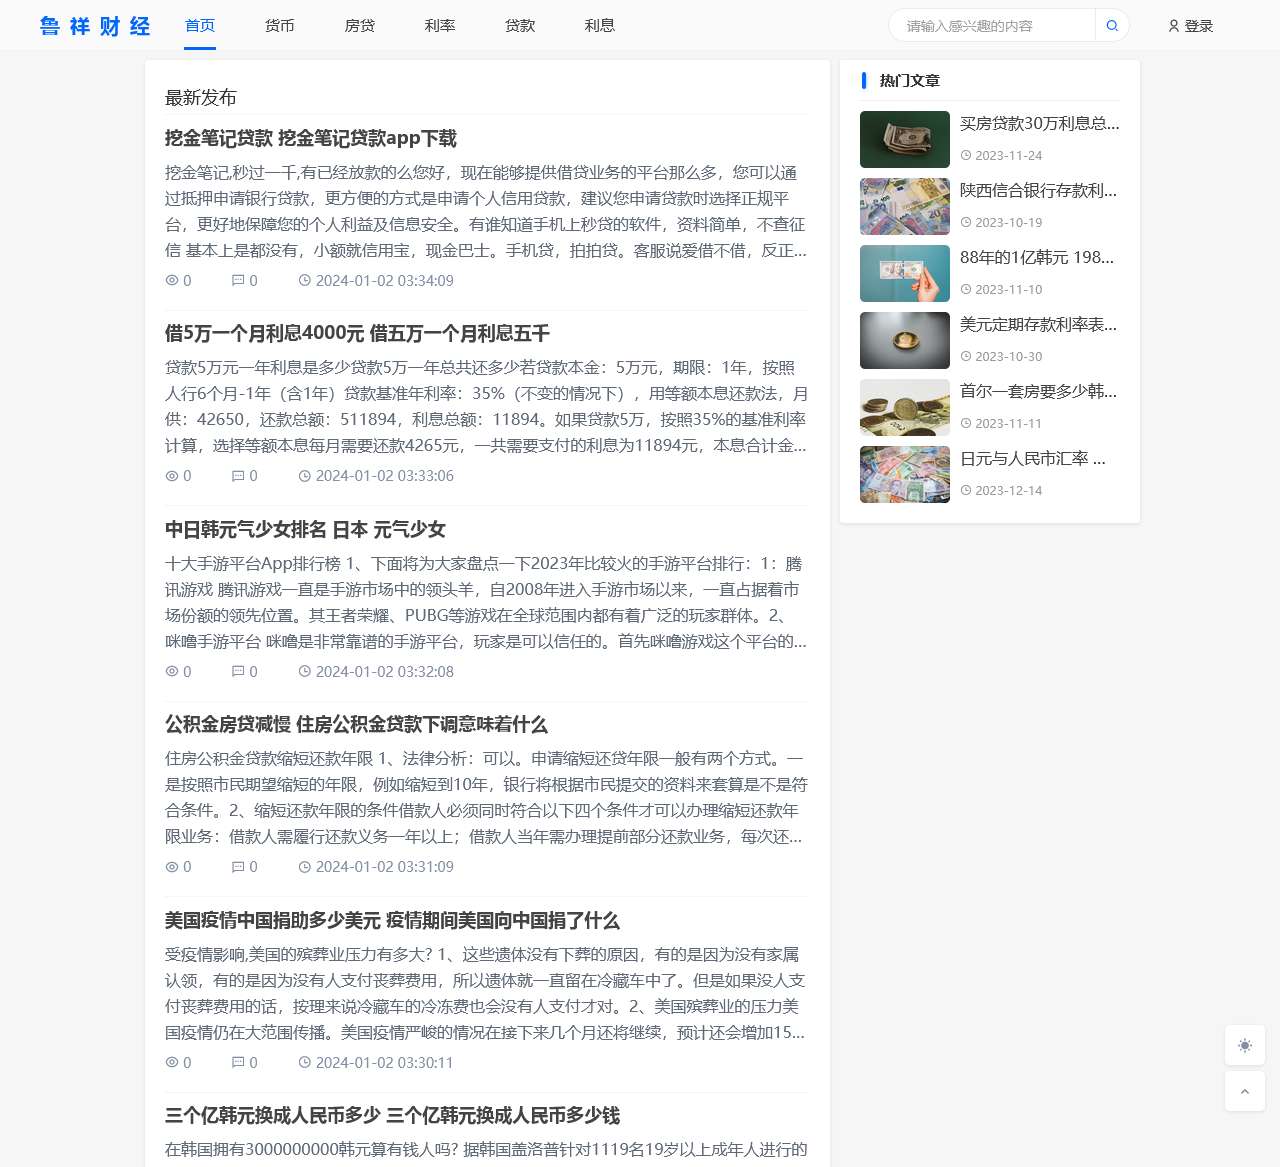
Task: Click summary text starting 挖金笔记,秒过一千
Action: (x=487, y=212)
